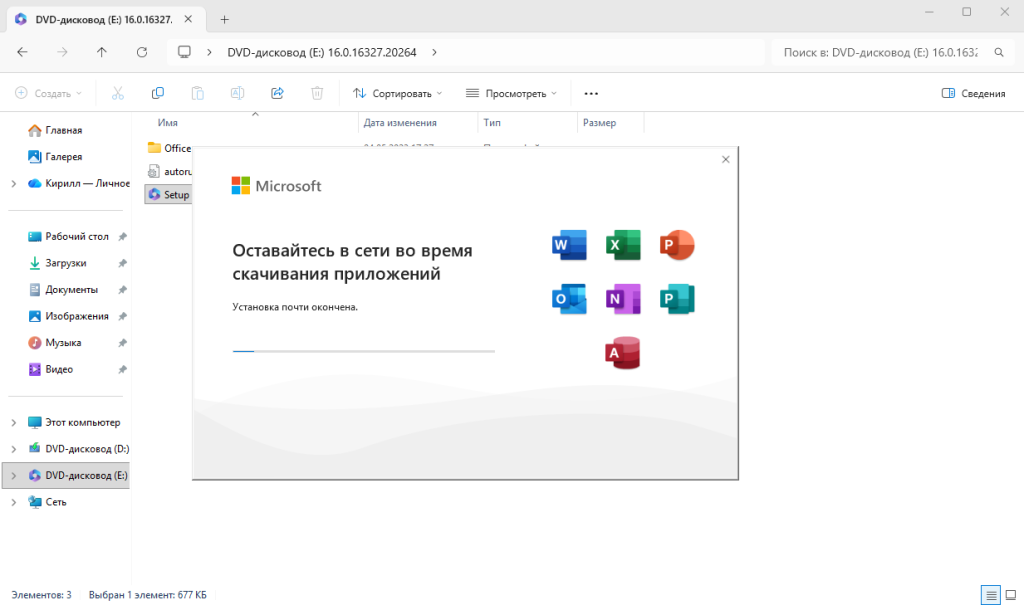This screenshot has height=605, width=1024.
Task: Click the pin icon next to Загрузки
Action: tap(122, 263)
